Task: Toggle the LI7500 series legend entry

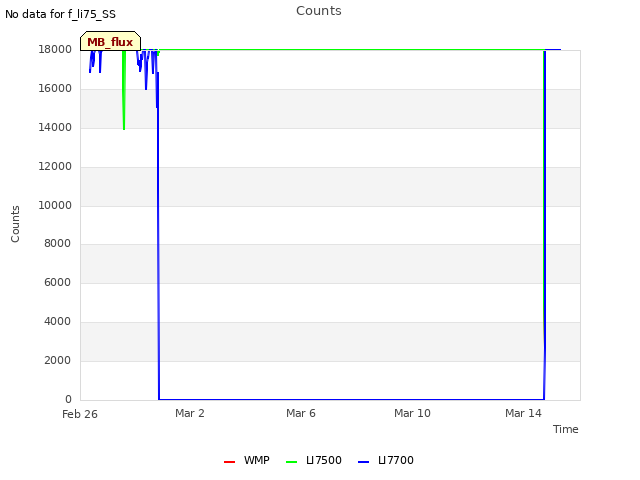Action: click(x=313, y=460)
